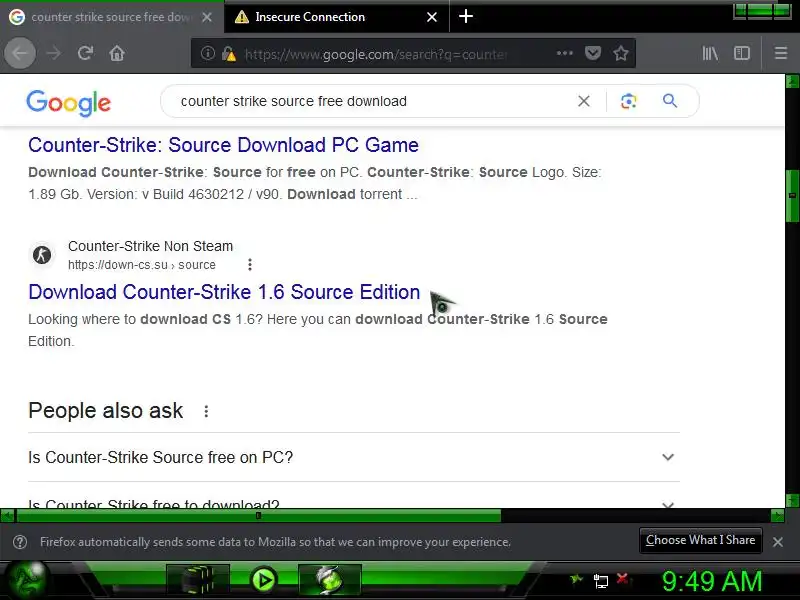
Task: Expand 'Is Counter-Strike Source free on PC?'
Action: coord(354,457)
